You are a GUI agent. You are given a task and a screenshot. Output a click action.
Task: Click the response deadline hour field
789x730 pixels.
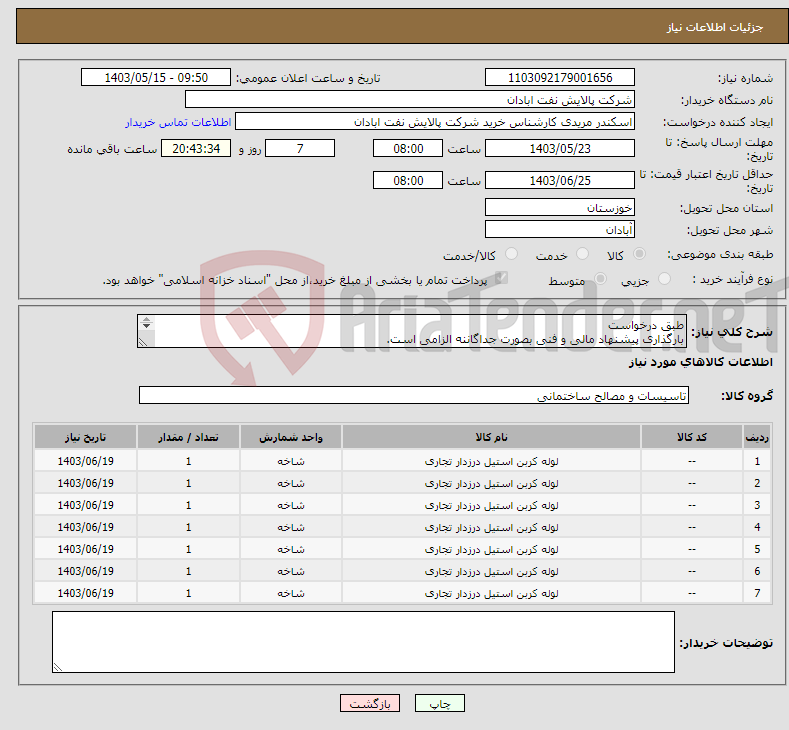(x=408, y=148)
